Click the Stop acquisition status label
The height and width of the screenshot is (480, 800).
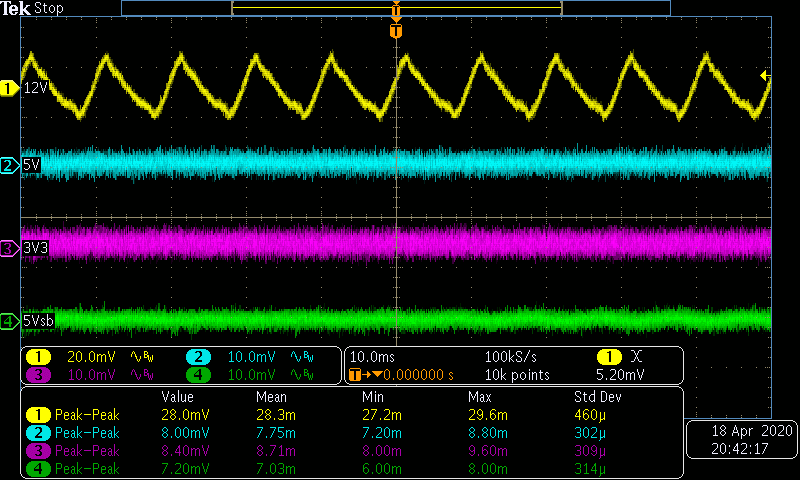tap(49, 8)
